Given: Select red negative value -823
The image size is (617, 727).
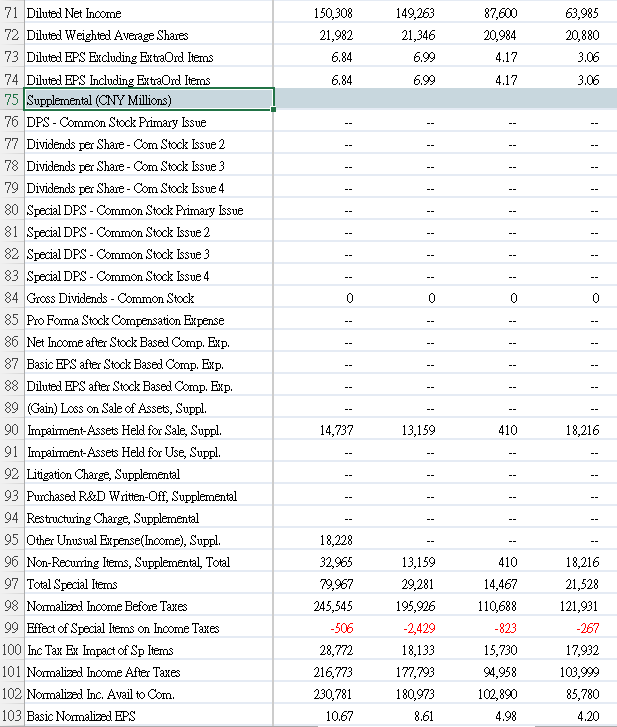Looking at the screenshot, I should pos(505,629).
